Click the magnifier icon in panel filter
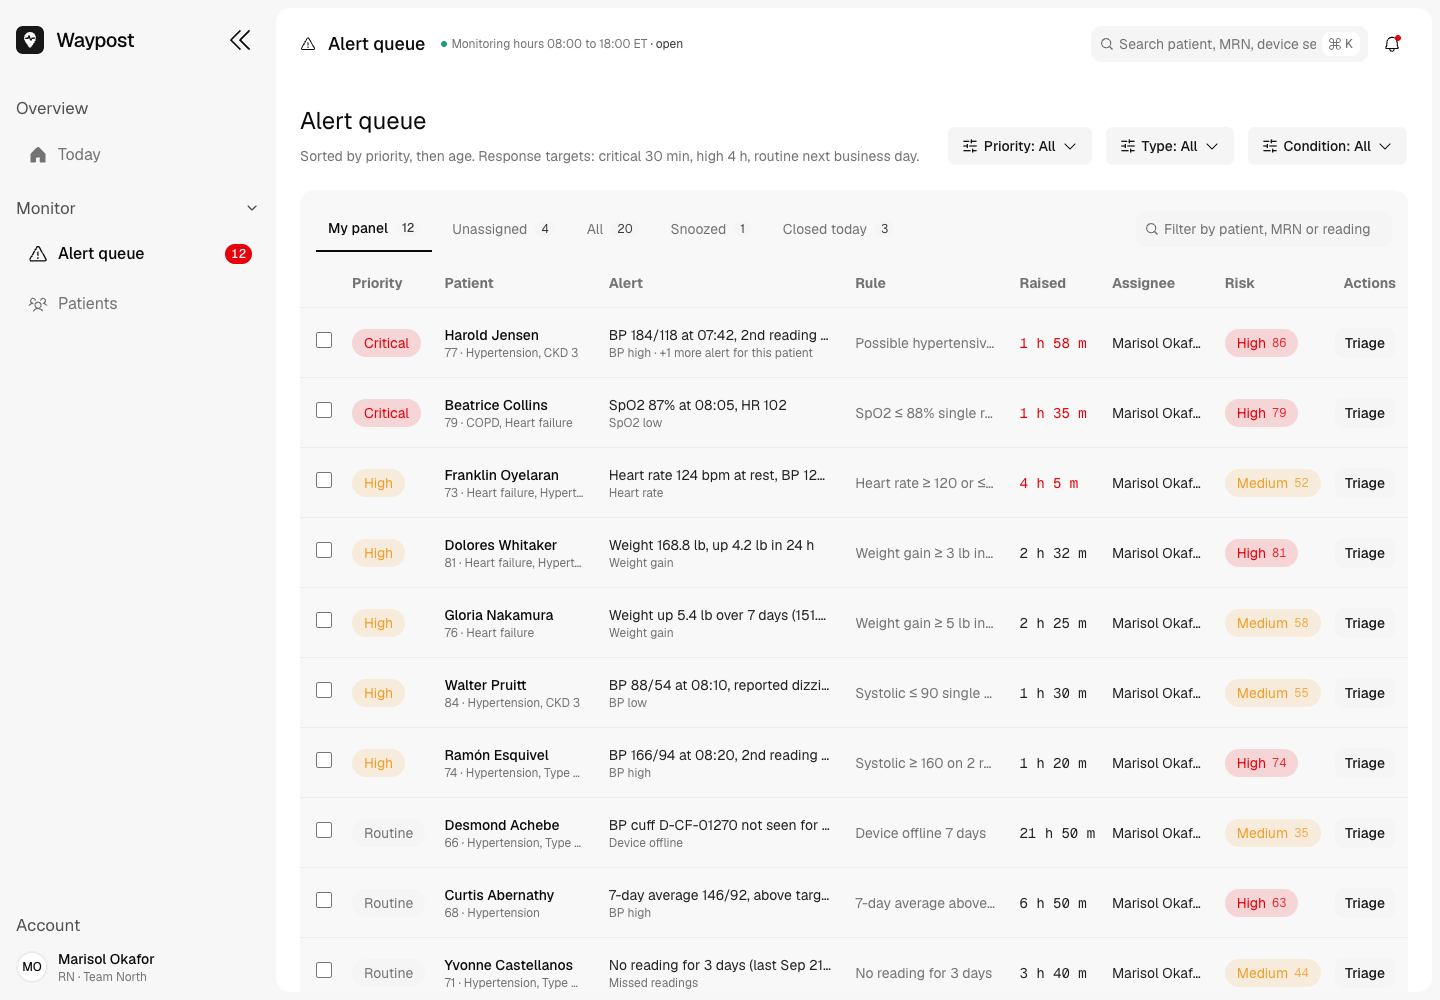This screenshot has height=1000, width=1440. (1152, 229)
